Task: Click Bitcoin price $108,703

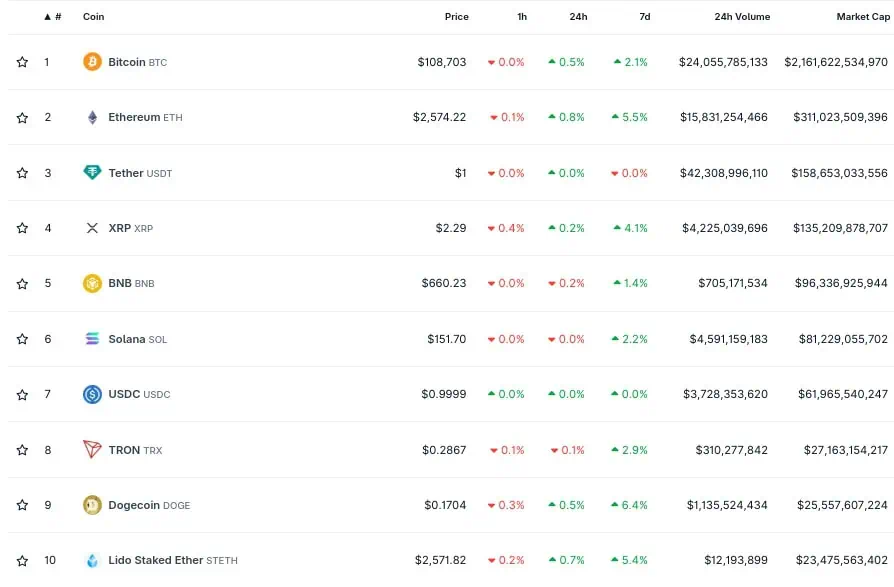Action: tap(442, 62)
